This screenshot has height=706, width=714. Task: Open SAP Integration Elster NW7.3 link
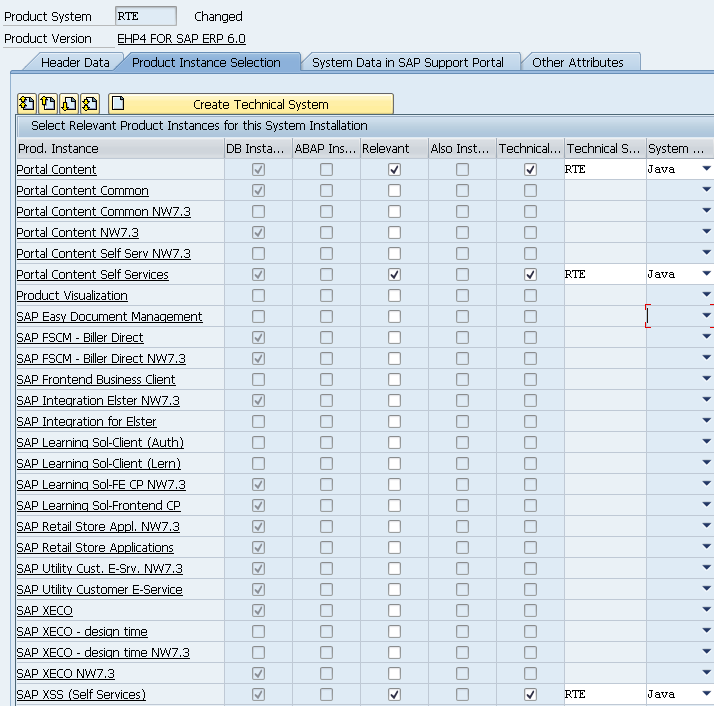click(98, 400)
